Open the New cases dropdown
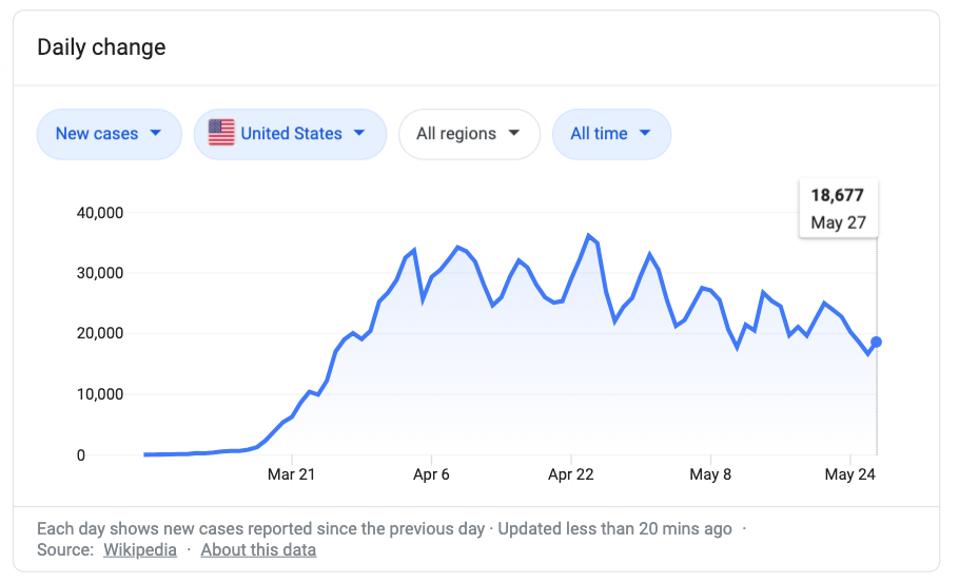959x583 pixels. pyautogui.click(x=109, y=134)
